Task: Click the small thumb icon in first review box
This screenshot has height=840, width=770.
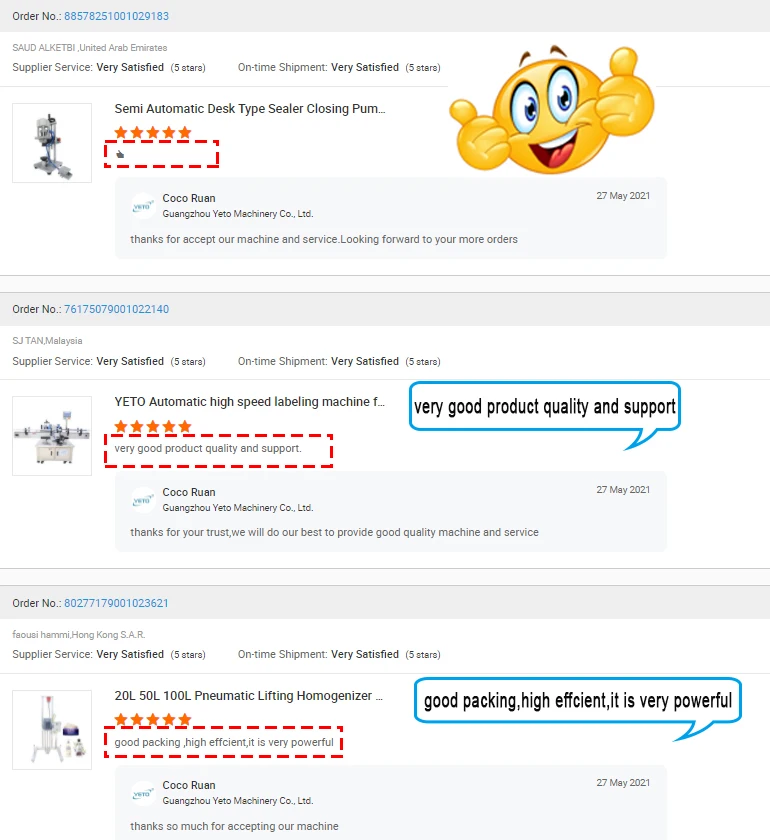Action: [120, 154]
